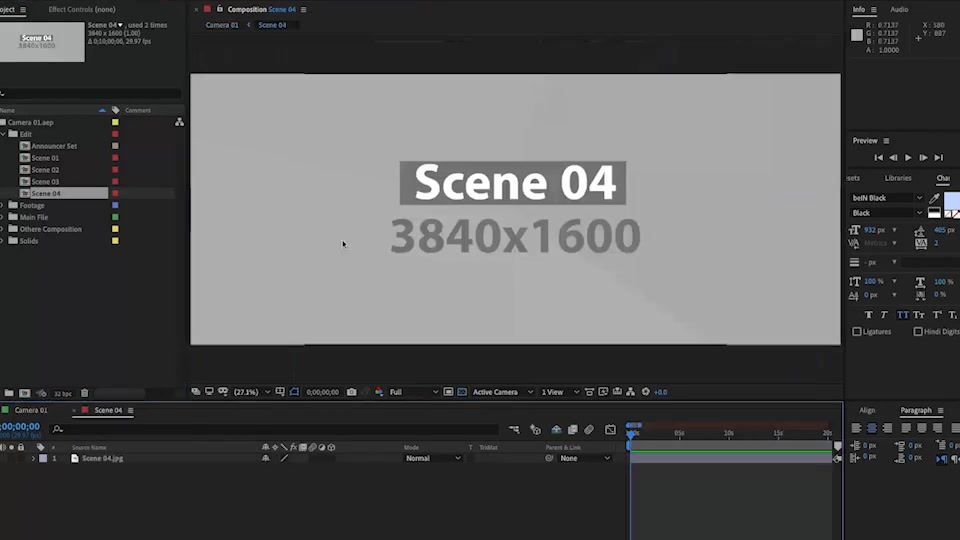The image size is (960, 540).
Task: Click the center align text icon
Action: 872,428
